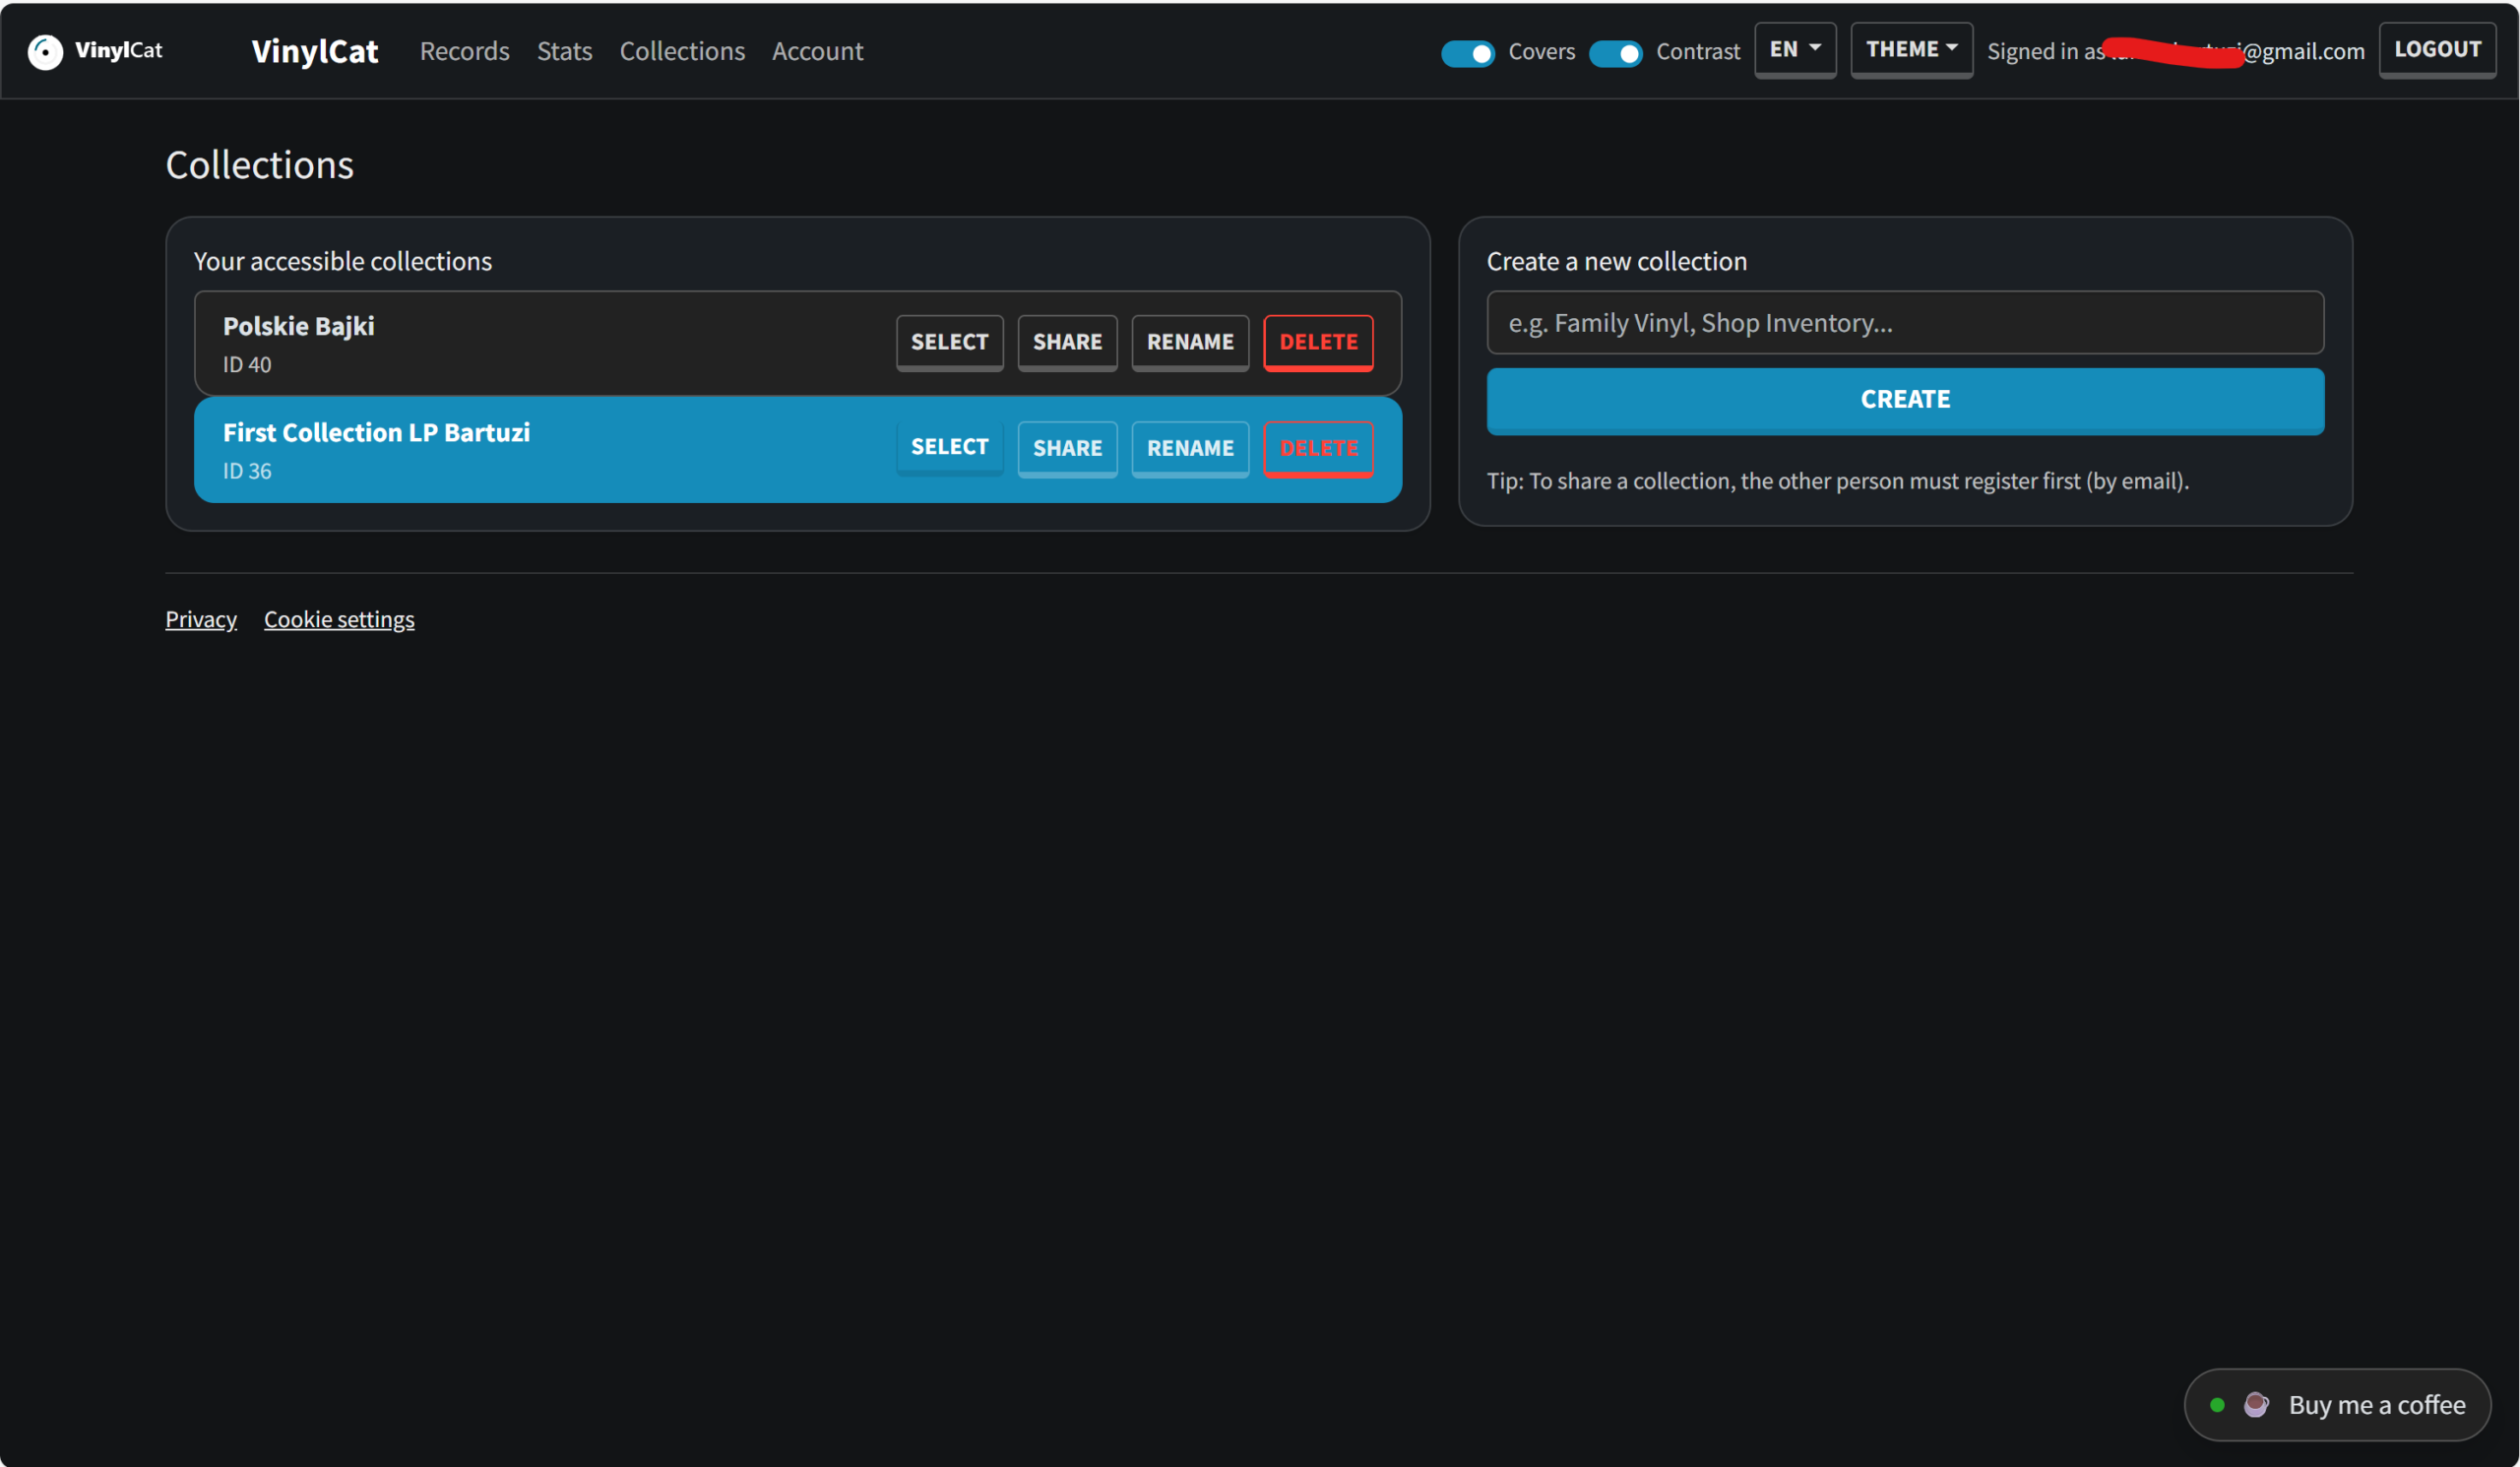Screen dimensions: 2520x1467
Task: Open the EN language dropdown
Action: [x=1794, y=49]
